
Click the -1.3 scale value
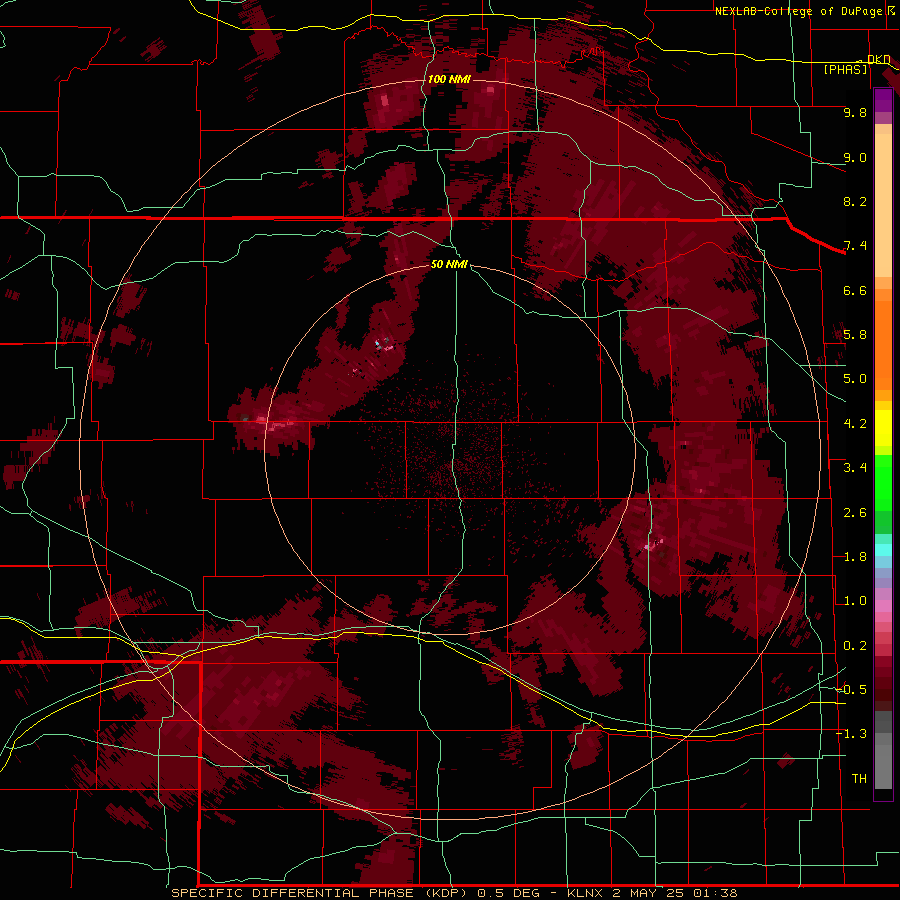[x=852, y=734]
